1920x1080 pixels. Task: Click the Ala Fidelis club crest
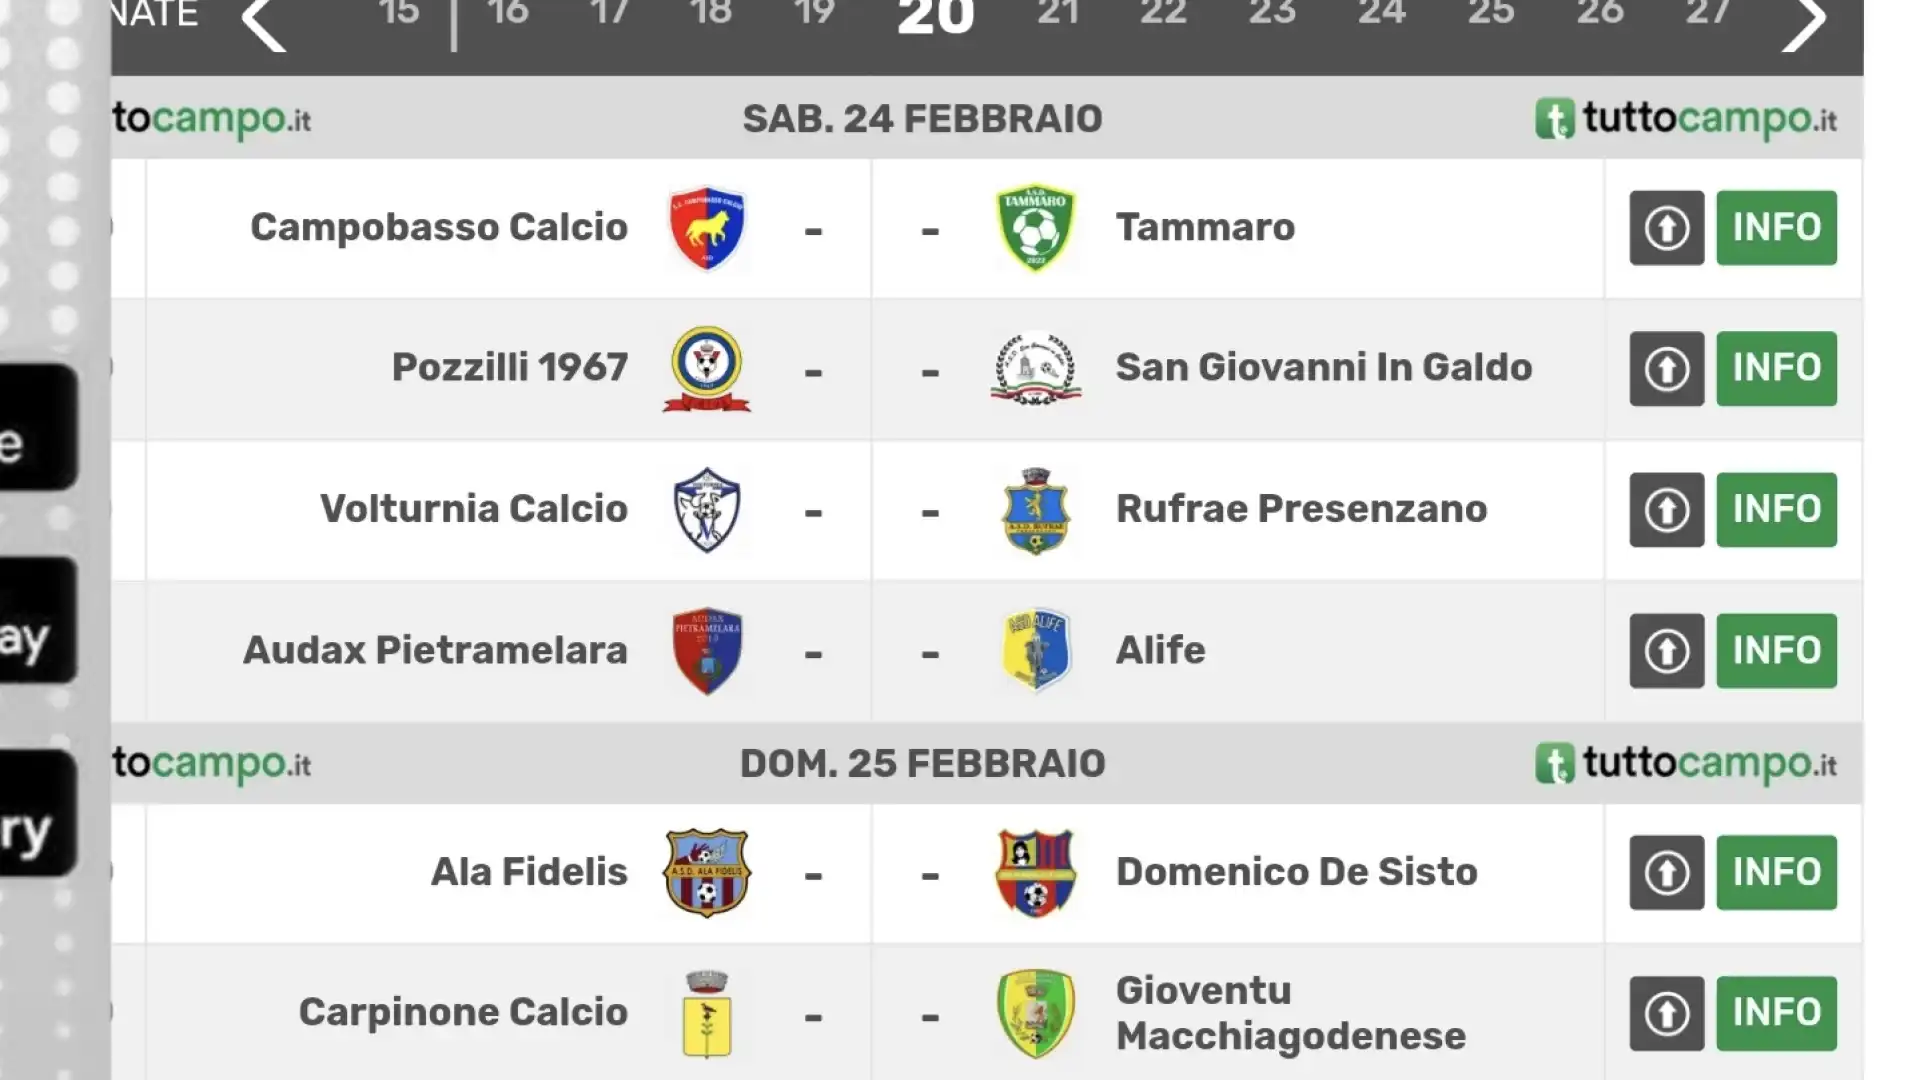coord(707,873)
